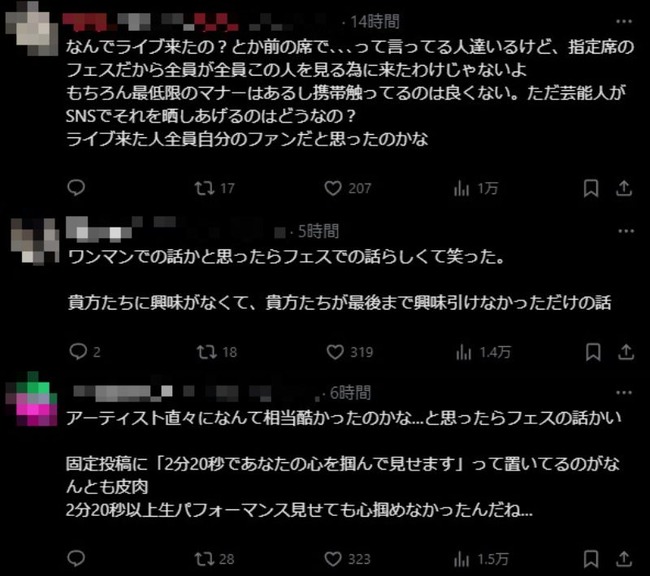Viewport: 650px width, 576px height.
Task: Open more options on 14時間 post
Action: coord(624,22)
